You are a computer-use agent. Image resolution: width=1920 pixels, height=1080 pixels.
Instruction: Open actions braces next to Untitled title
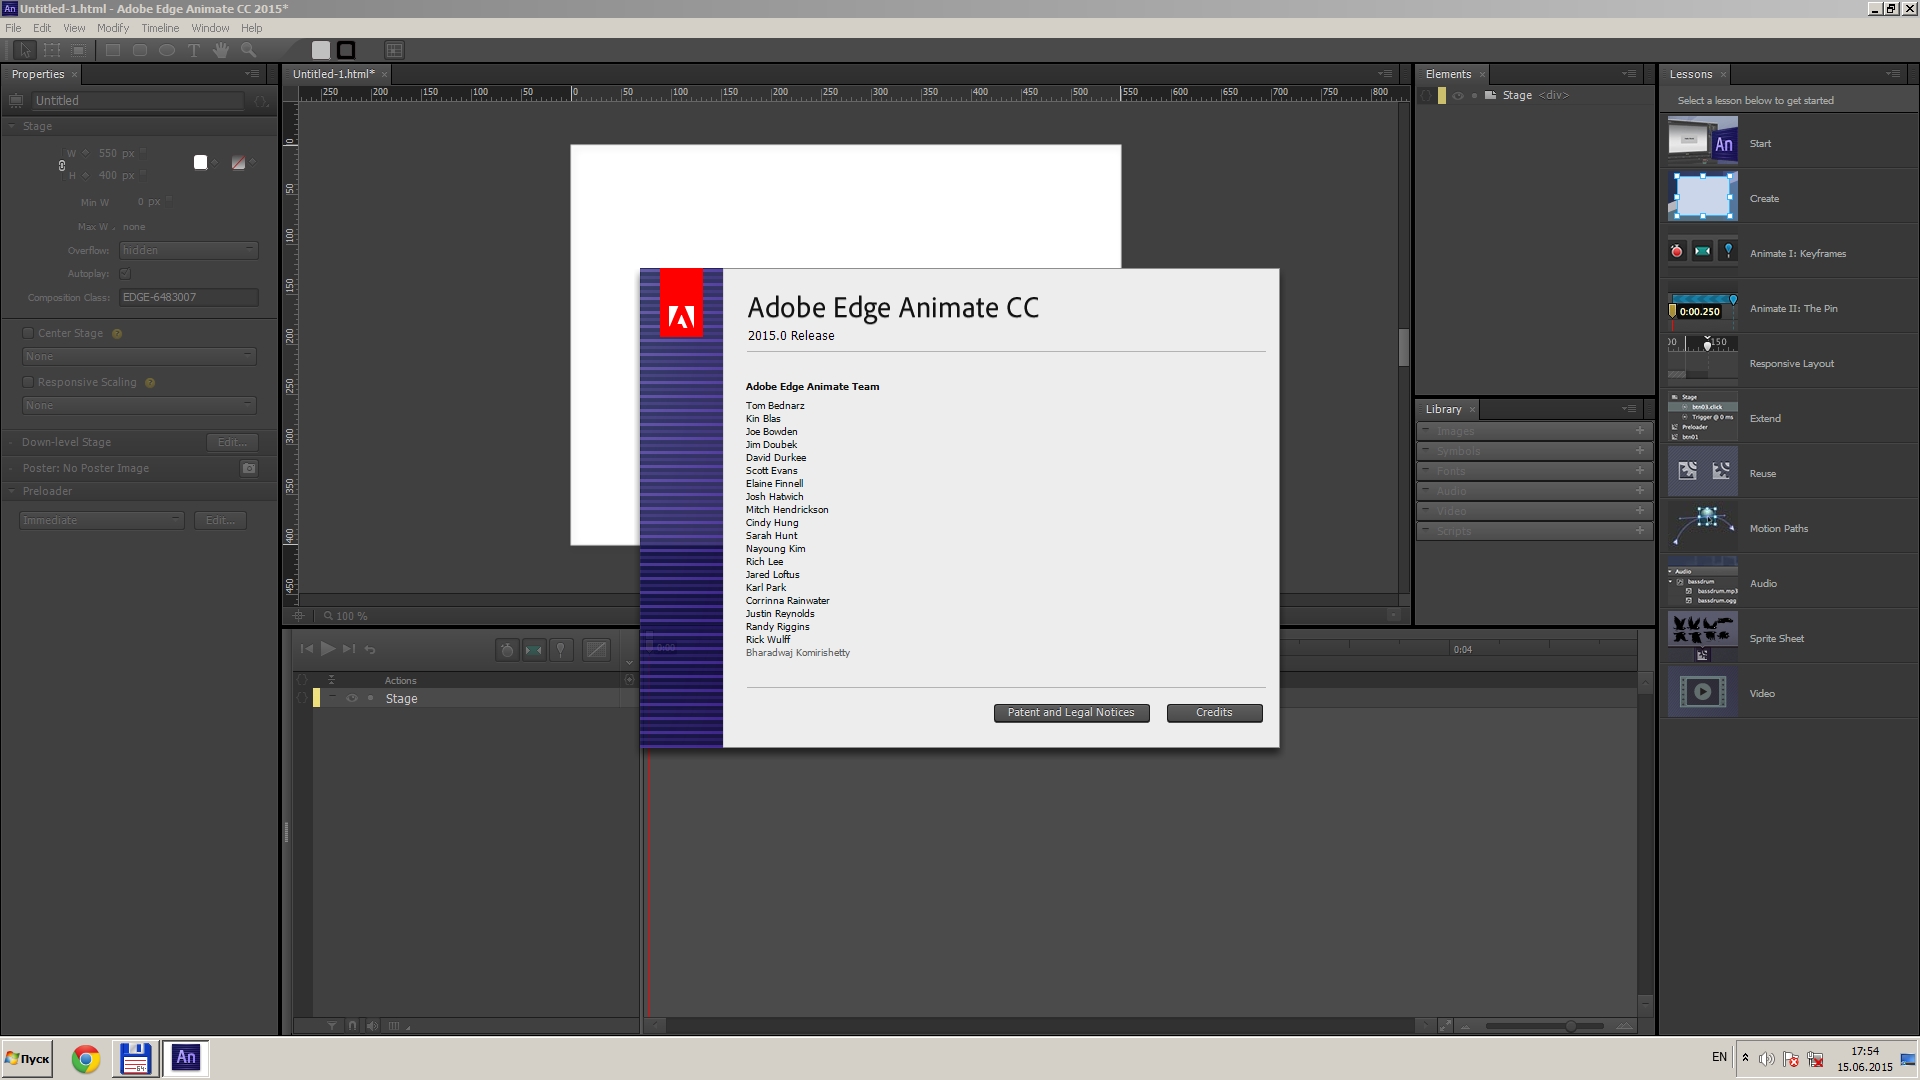(262, 101)
